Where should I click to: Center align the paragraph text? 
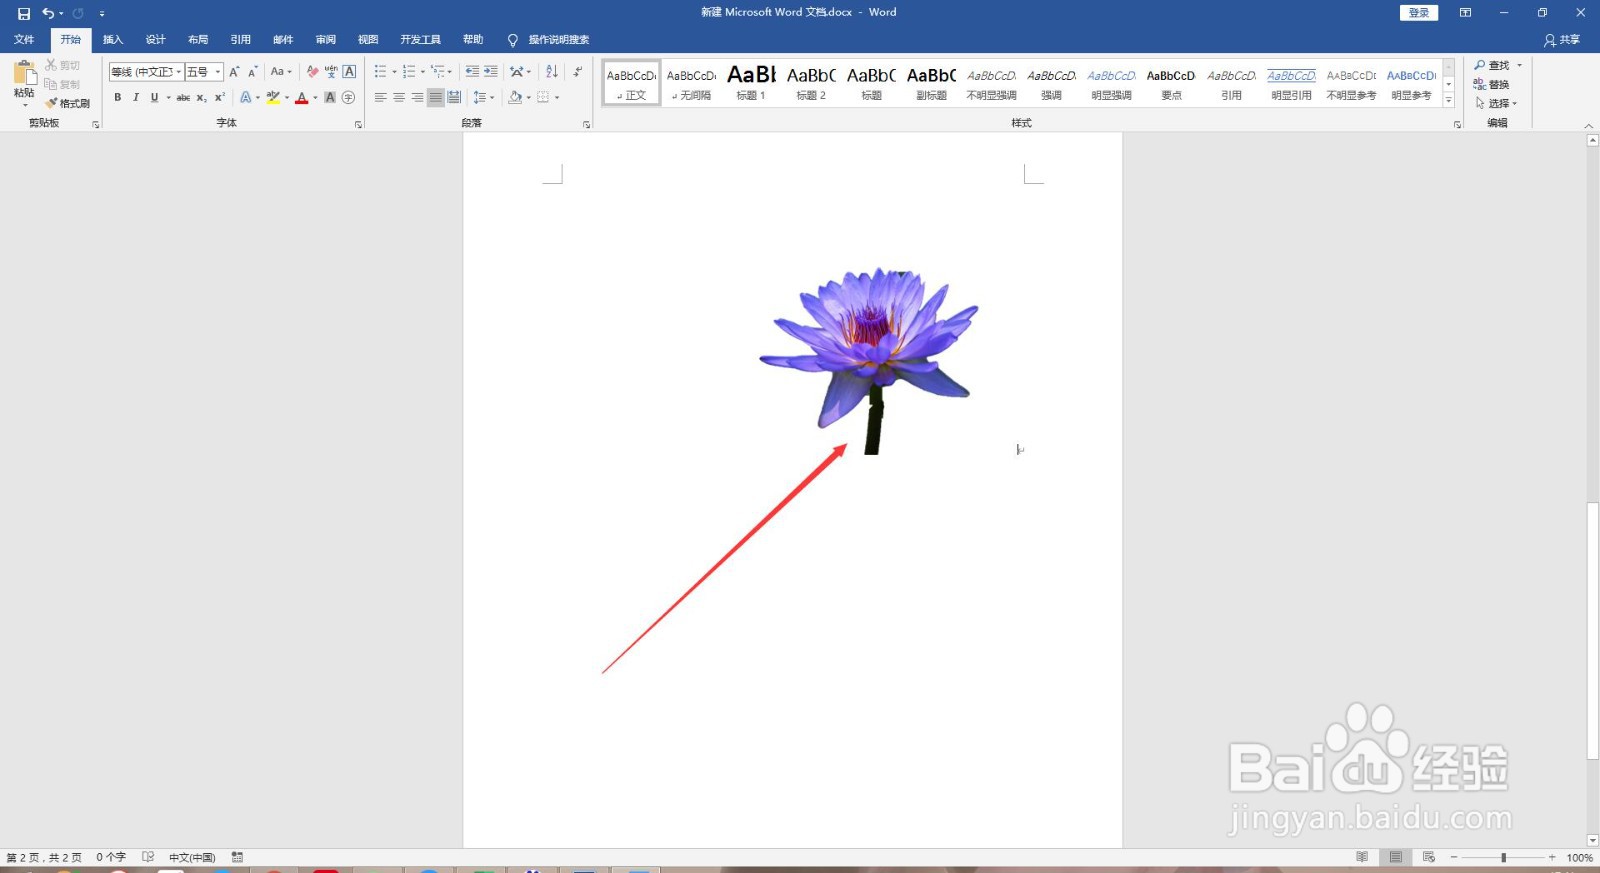click(x=399, y=98)
